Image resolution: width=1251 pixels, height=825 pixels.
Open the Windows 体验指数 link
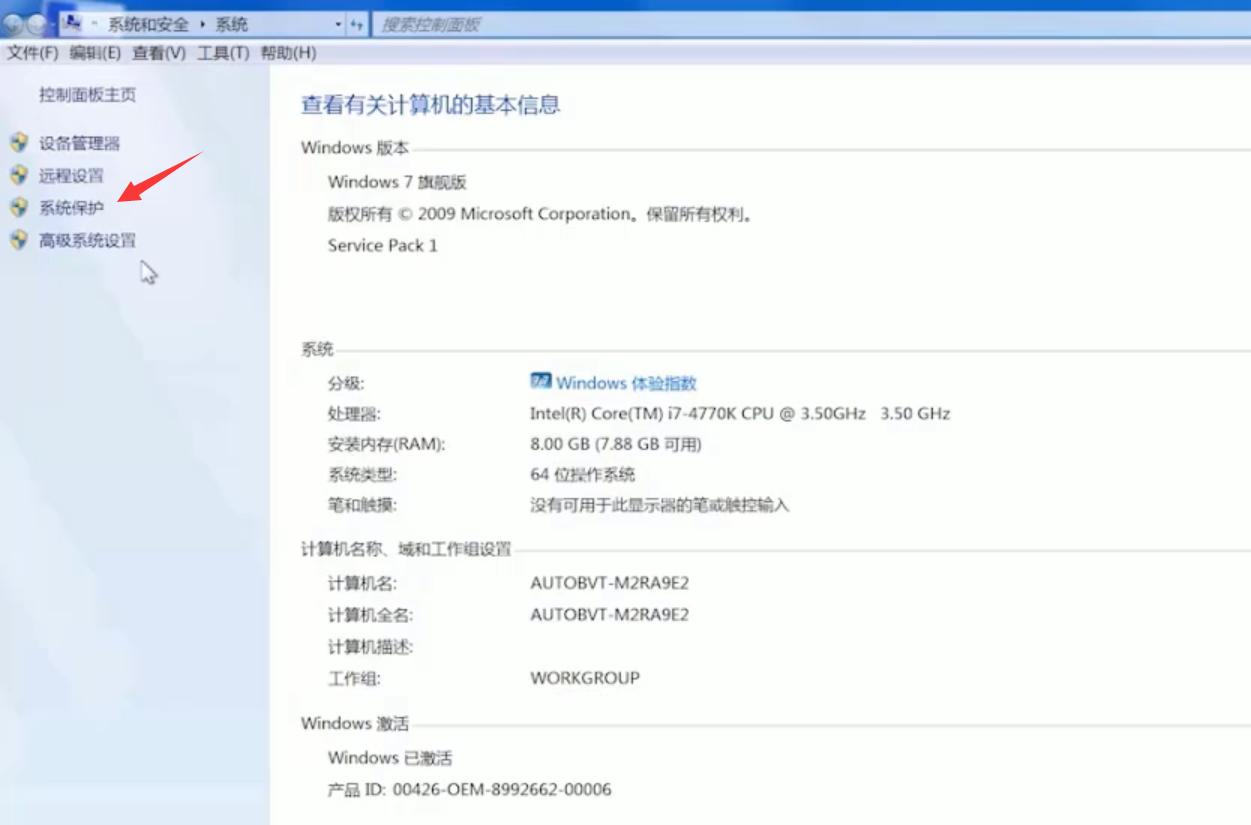click(x=625, y=382)
